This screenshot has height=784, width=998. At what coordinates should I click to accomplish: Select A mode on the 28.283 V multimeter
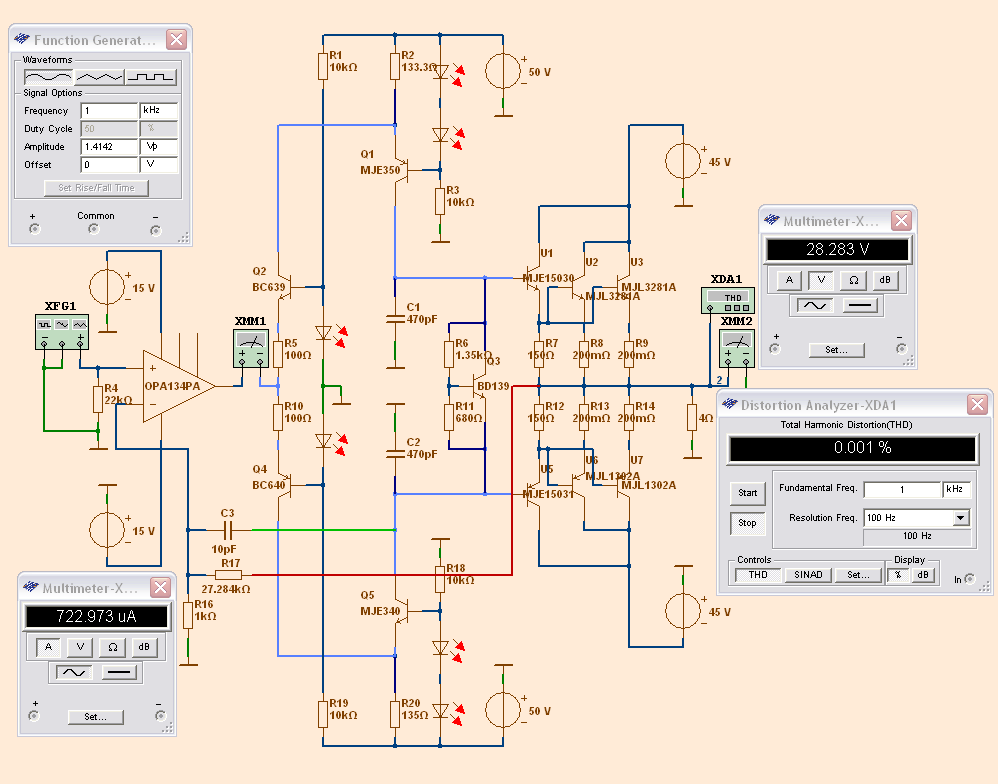click(789, 280)
